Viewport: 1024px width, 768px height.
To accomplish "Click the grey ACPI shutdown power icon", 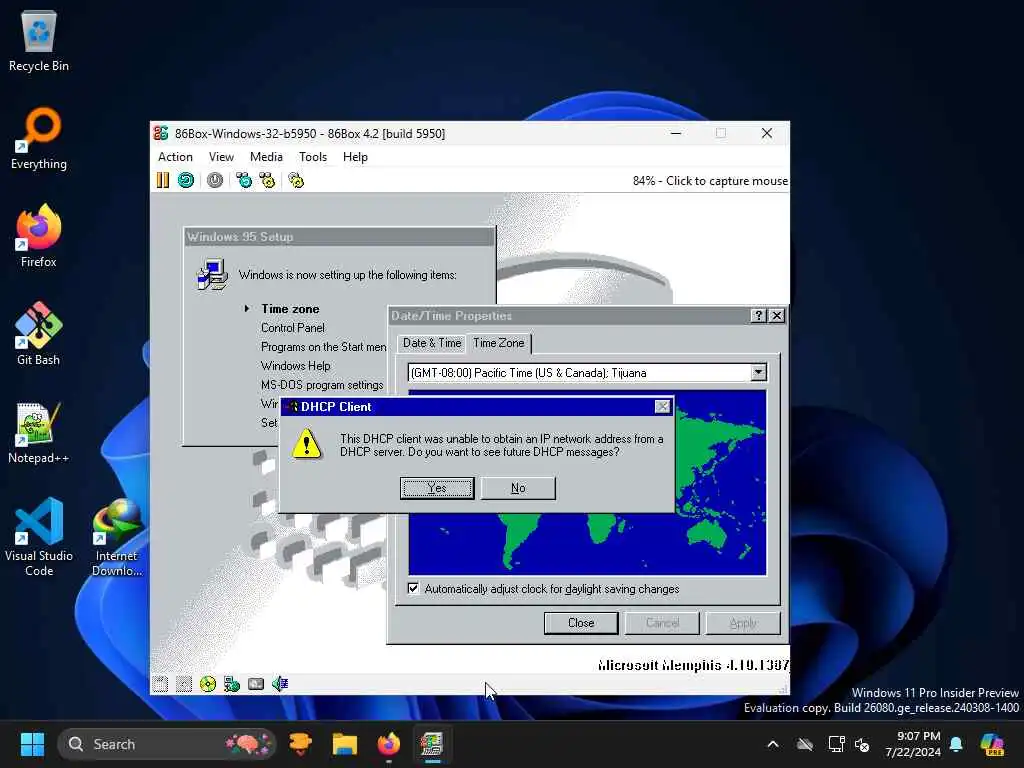I will [x=215, y=180].
